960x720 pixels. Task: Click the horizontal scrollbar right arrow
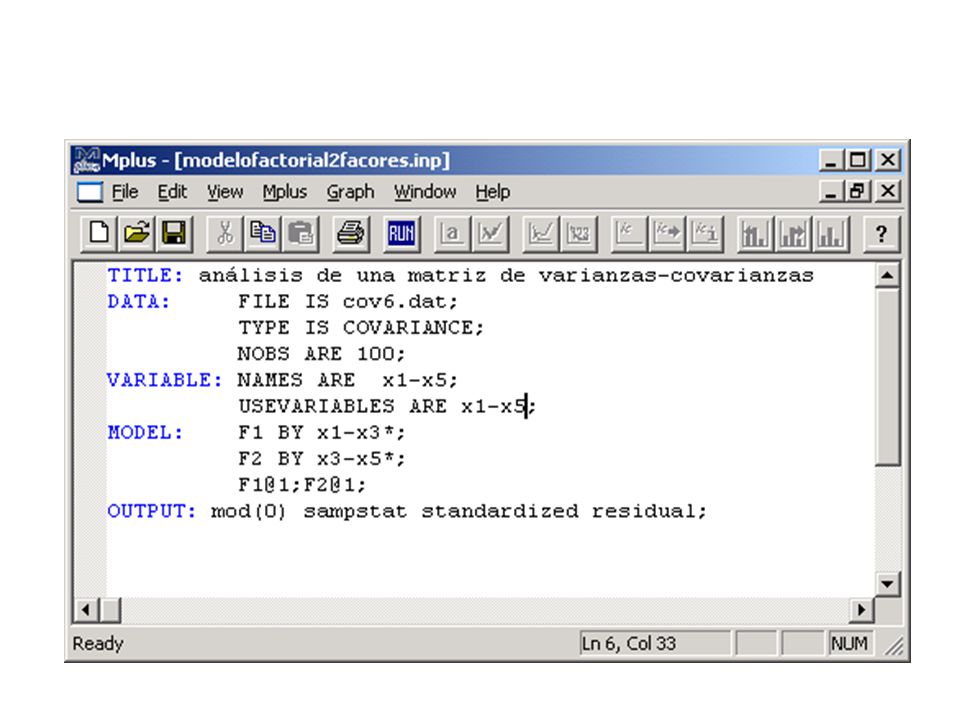coord(862,610)
